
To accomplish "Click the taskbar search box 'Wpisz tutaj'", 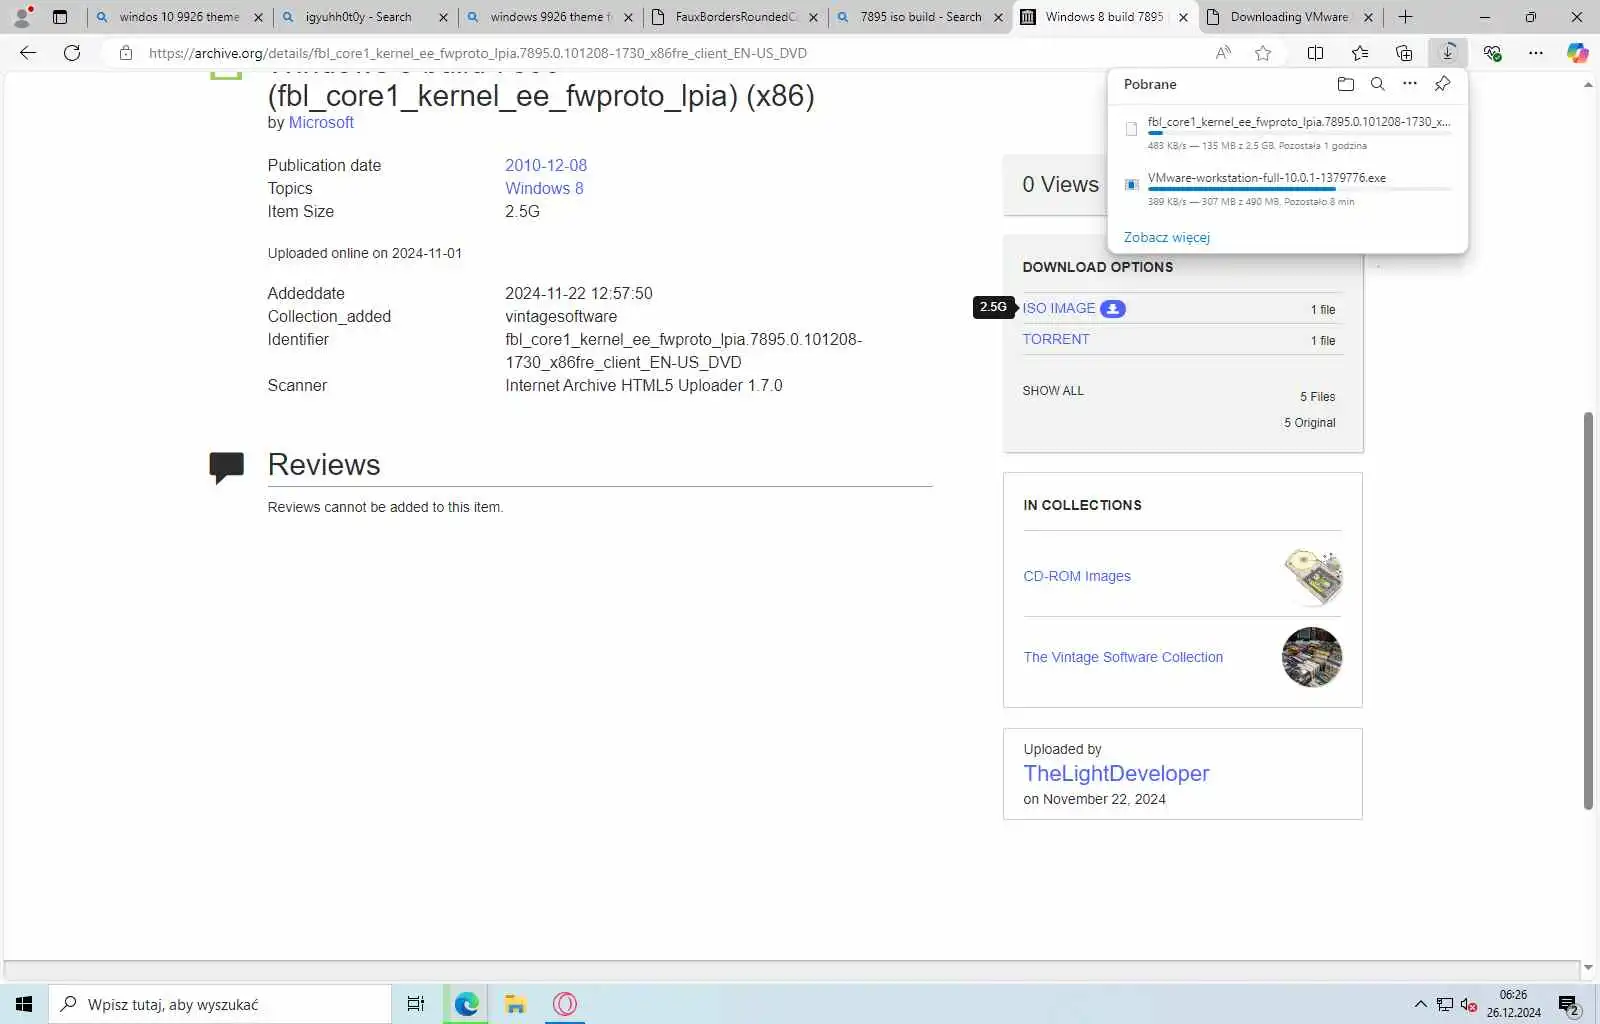I will point(220,1004).
